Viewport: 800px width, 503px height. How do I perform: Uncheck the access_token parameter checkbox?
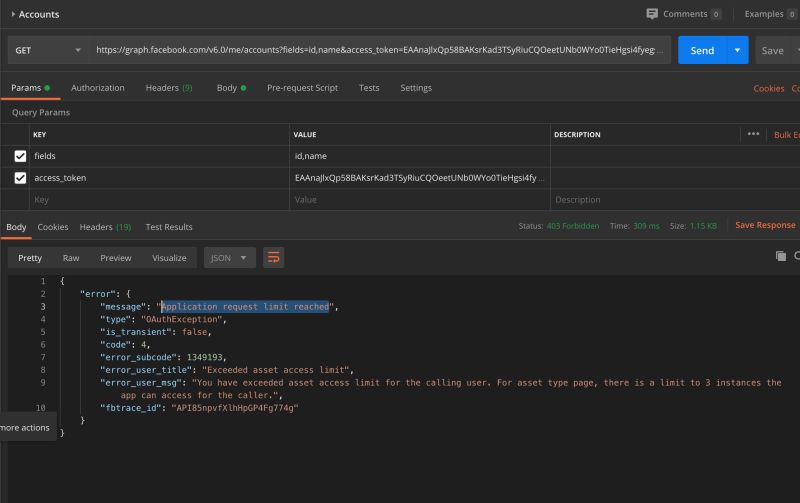[20, 178]
